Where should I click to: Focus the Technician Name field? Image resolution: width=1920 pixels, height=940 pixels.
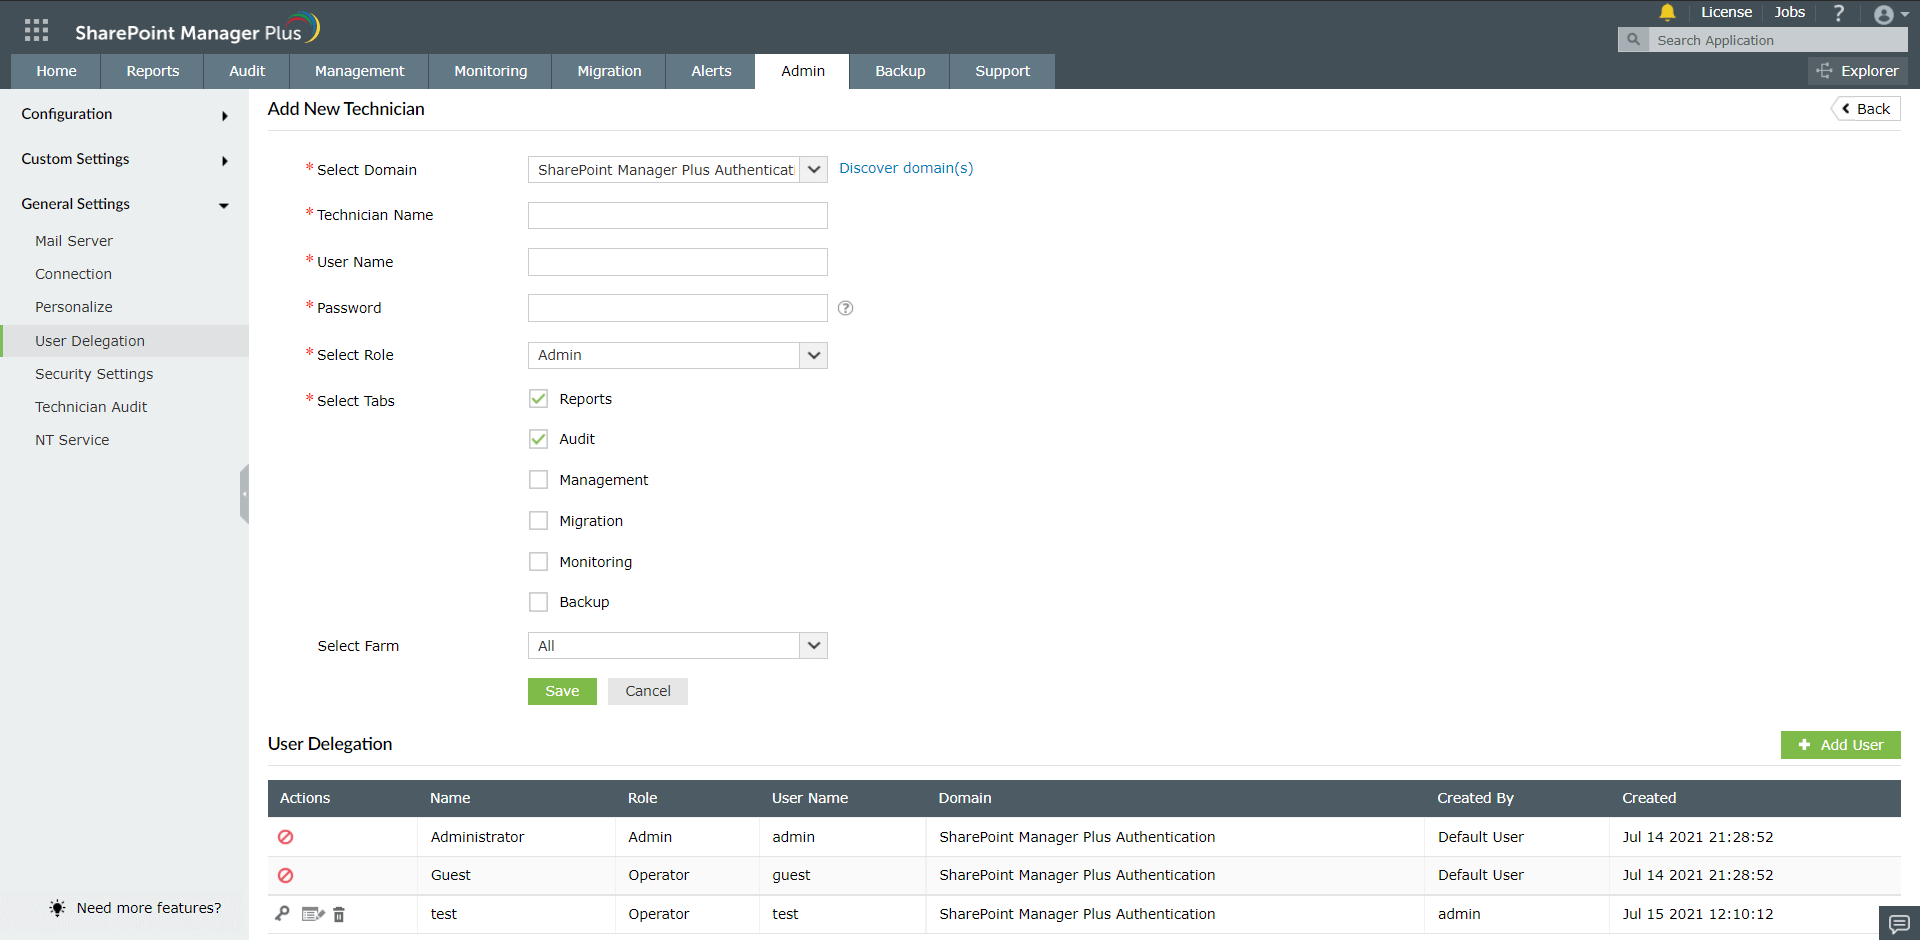tap(678, 216)
